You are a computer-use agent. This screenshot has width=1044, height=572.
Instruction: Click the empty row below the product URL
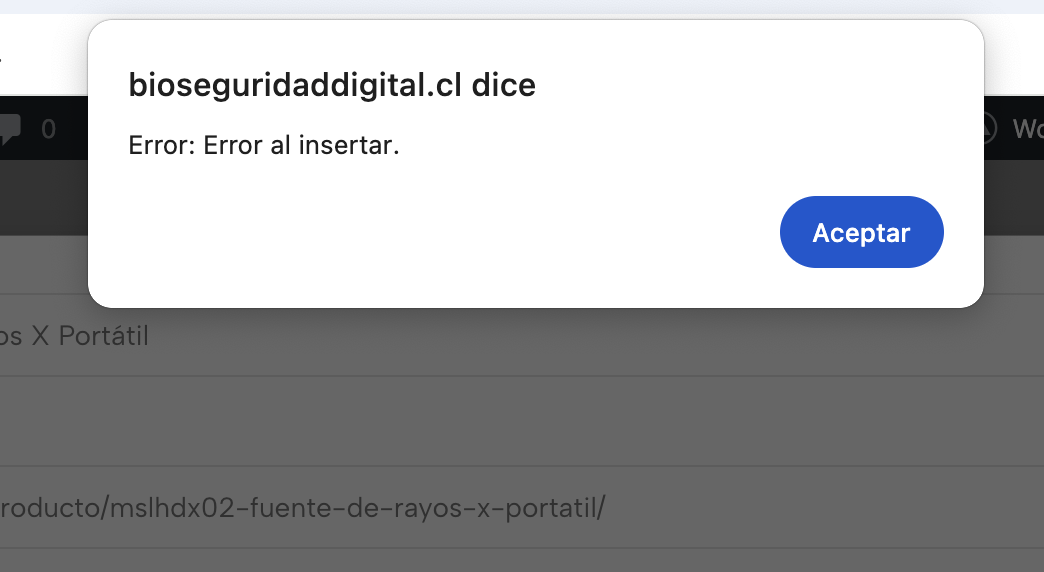[500, 561]
